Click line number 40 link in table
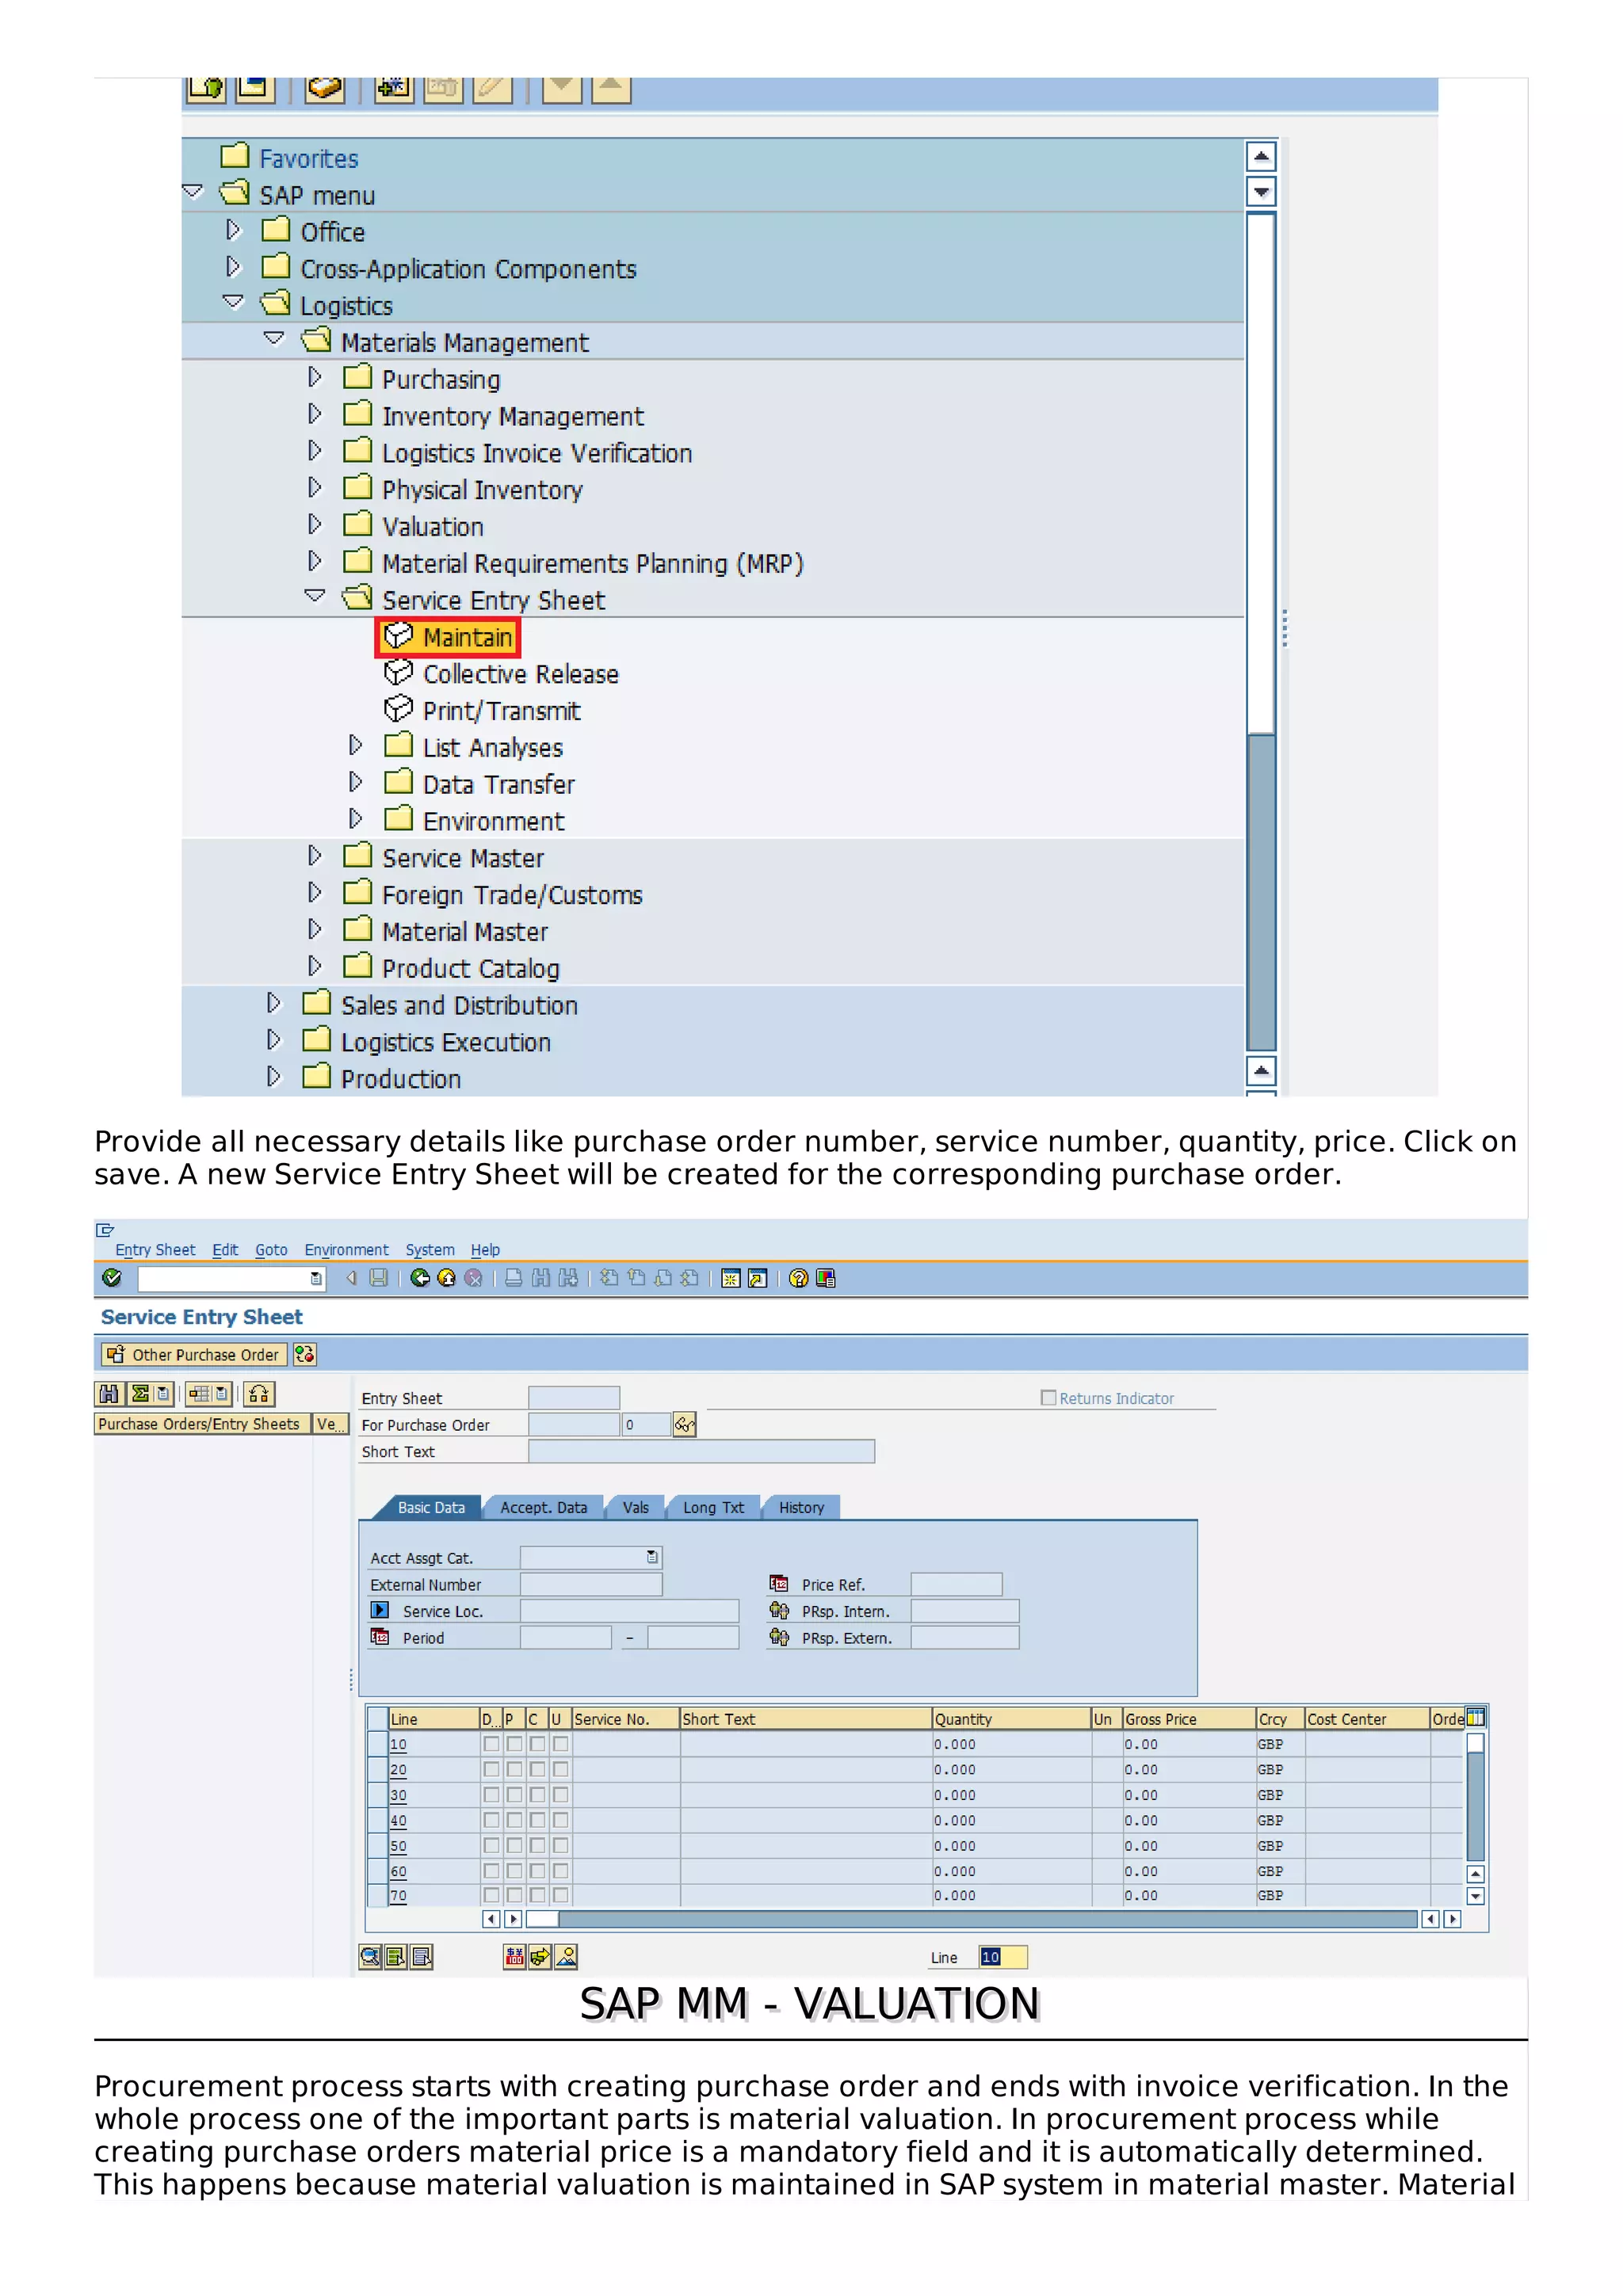1623x2296 pixels. [398, 1820]
